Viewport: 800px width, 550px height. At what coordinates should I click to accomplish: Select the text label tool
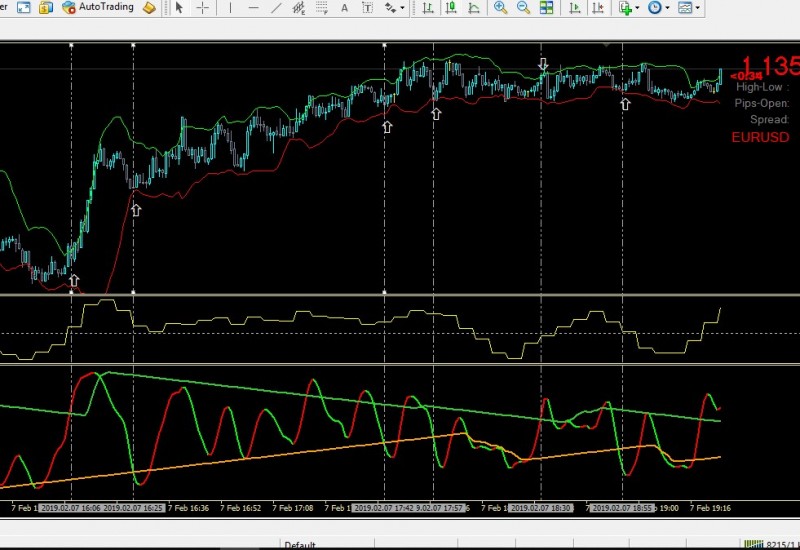coord(367,8)
